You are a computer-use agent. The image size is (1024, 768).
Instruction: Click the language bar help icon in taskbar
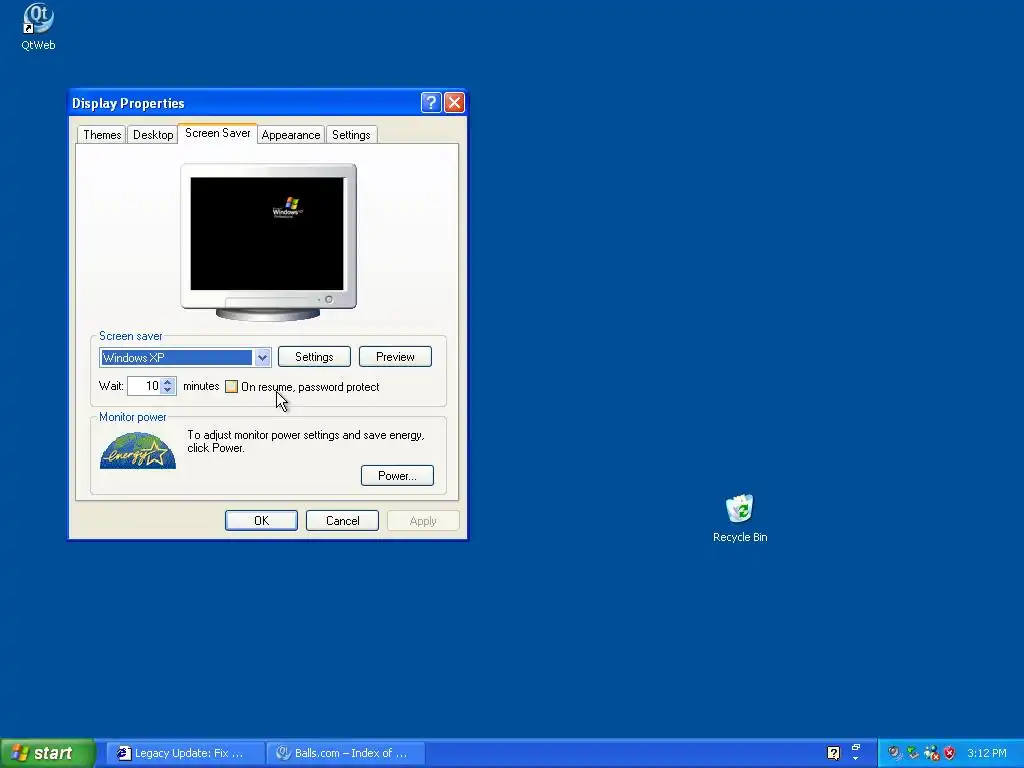pos(833,753)
